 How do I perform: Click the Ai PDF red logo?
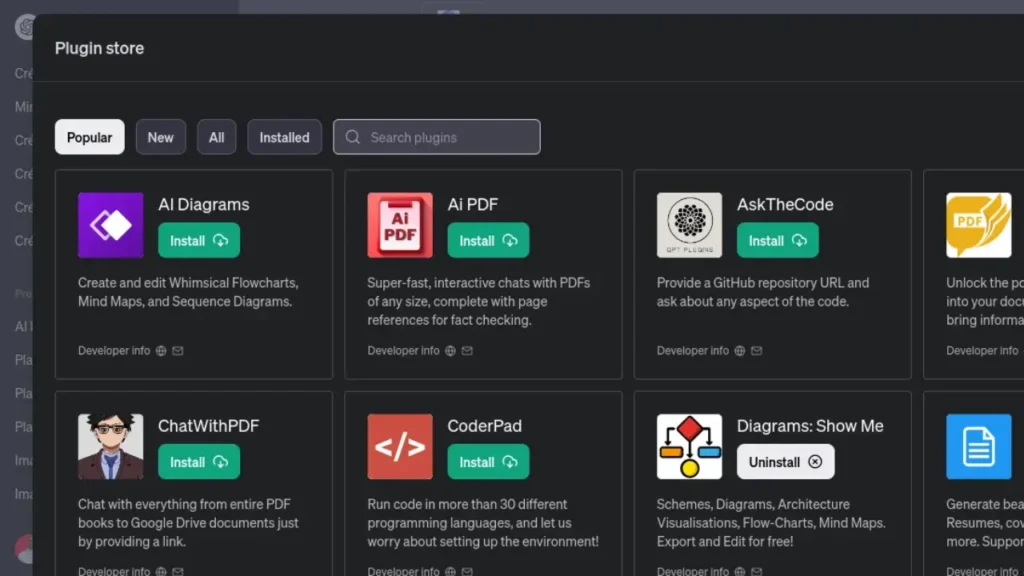[400, 225]
